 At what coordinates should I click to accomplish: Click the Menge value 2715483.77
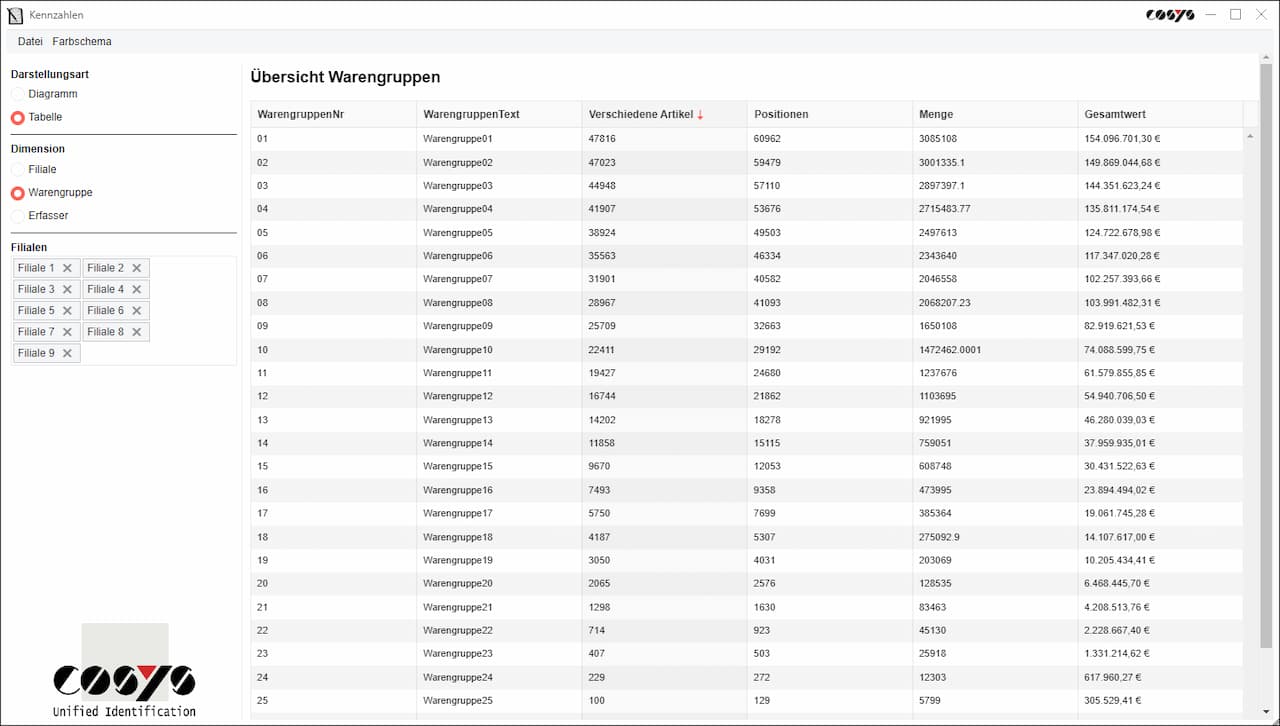[x=945, y=209]
